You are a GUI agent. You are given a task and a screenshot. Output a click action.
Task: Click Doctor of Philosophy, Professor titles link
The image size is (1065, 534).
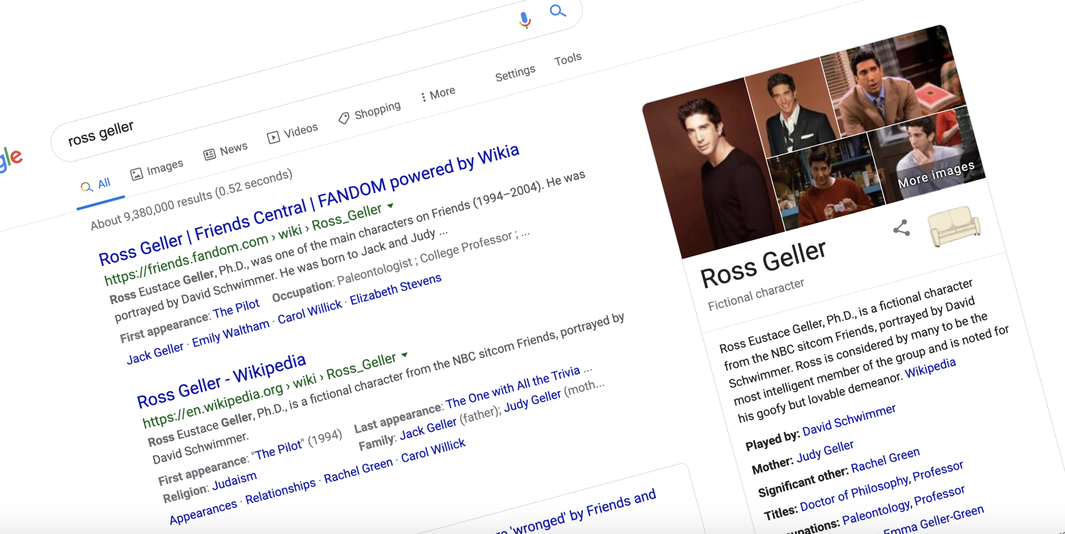pos(882,486)
